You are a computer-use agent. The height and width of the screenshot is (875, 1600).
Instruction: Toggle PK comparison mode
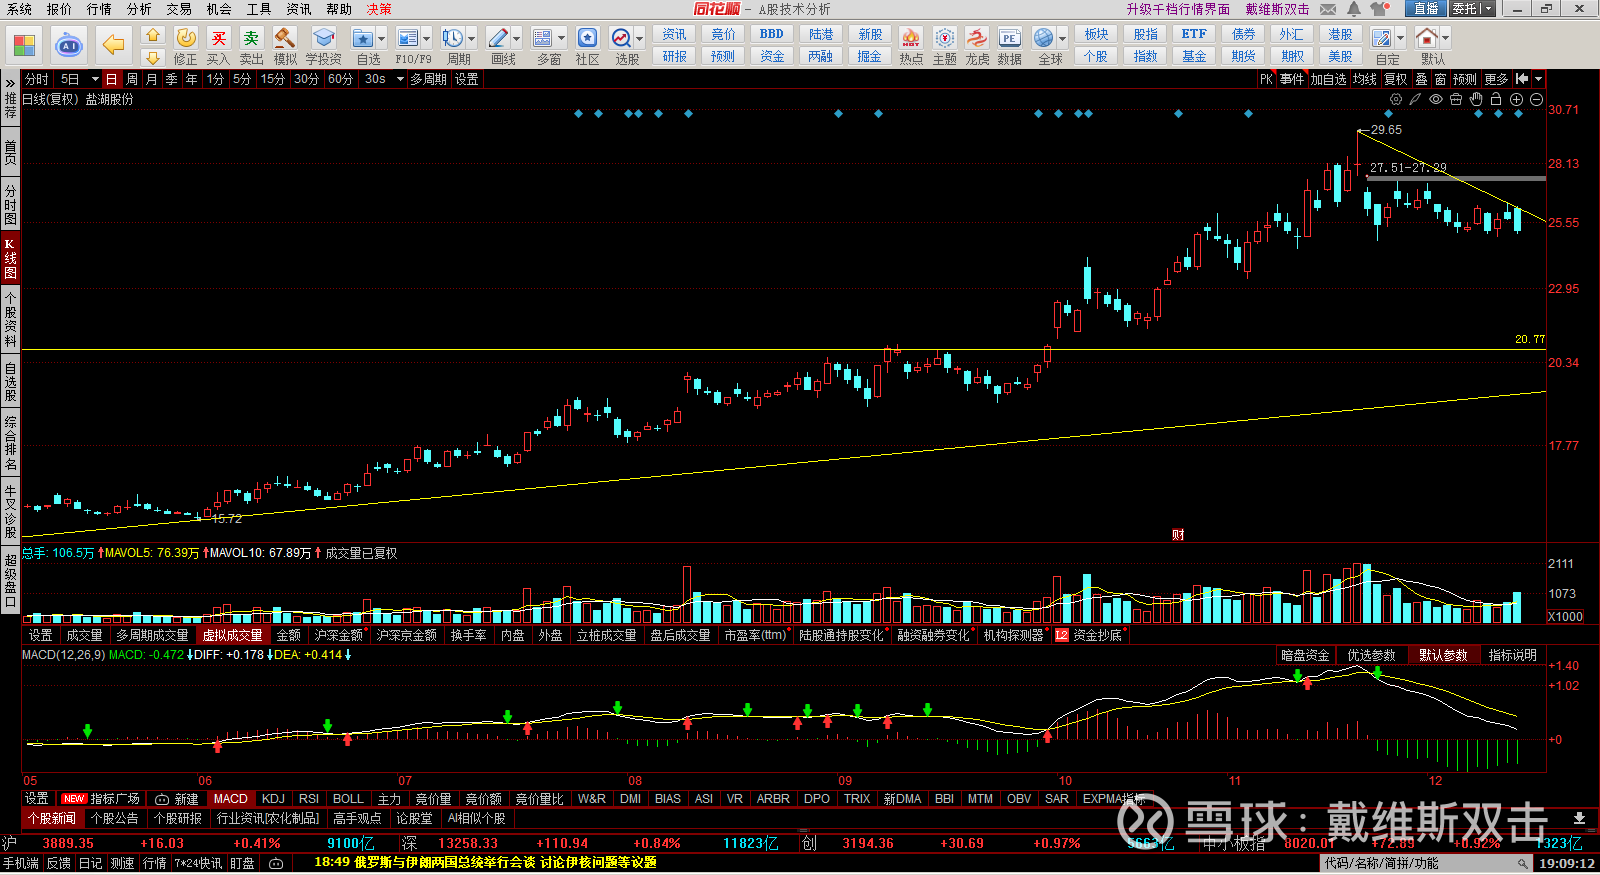1266,79
